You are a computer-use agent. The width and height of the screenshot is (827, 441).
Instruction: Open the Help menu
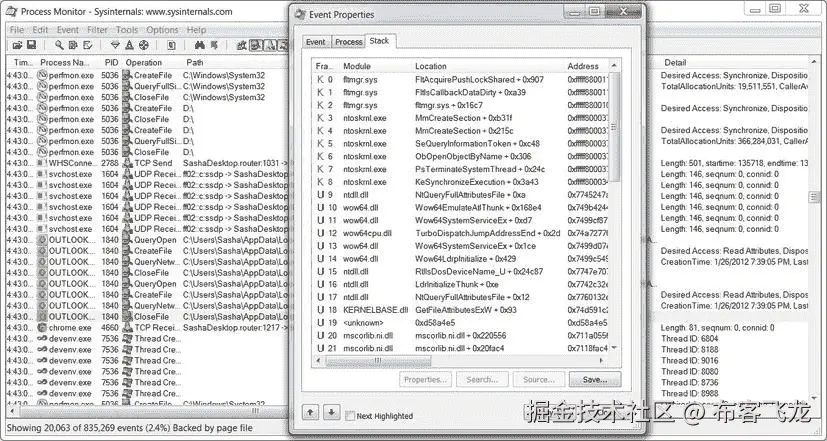pos(196,30)
